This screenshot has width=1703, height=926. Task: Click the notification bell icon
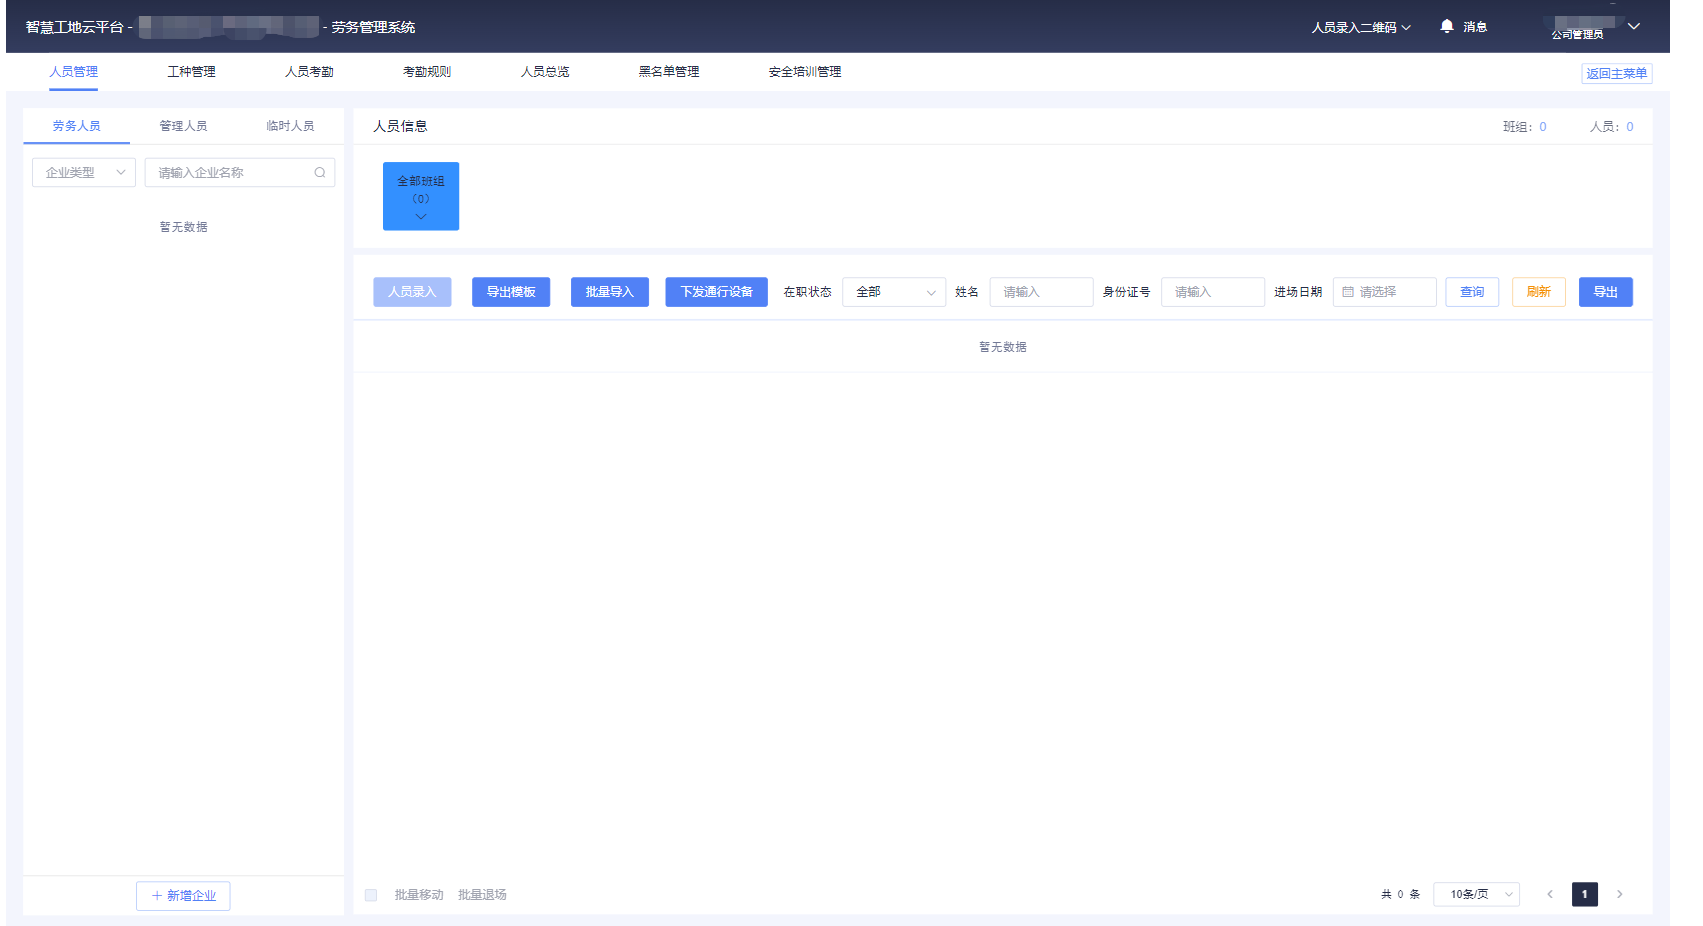click(1446, 26)
